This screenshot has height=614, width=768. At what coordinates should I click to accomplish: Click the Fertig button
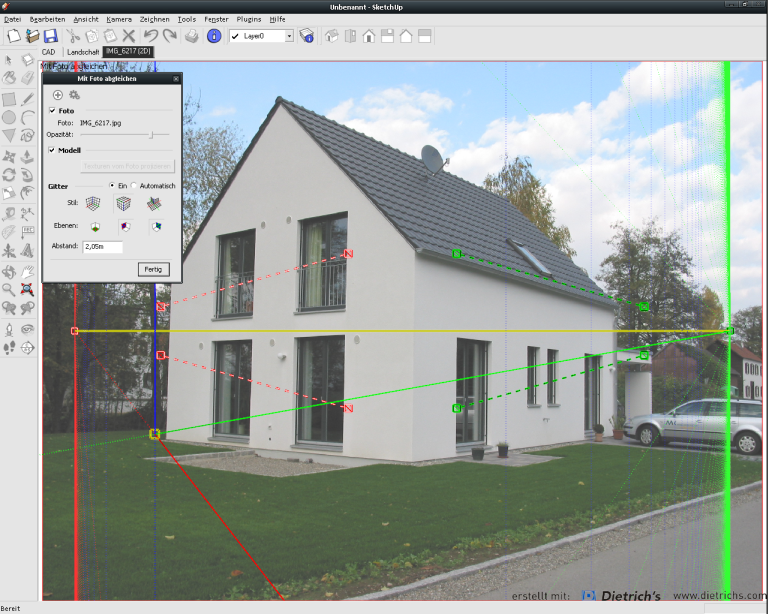click(x=154, y=269)
